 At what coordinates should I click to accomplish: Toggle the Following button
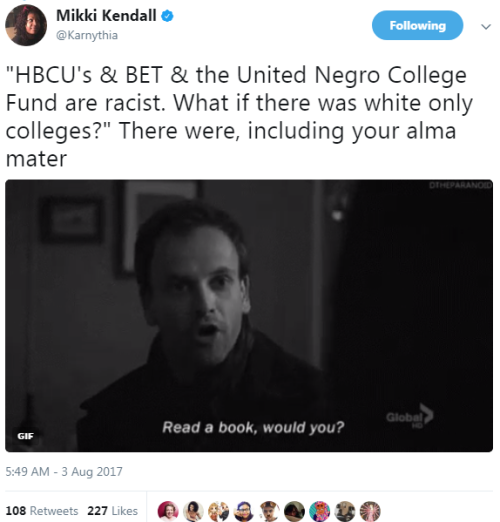(417, 25)
